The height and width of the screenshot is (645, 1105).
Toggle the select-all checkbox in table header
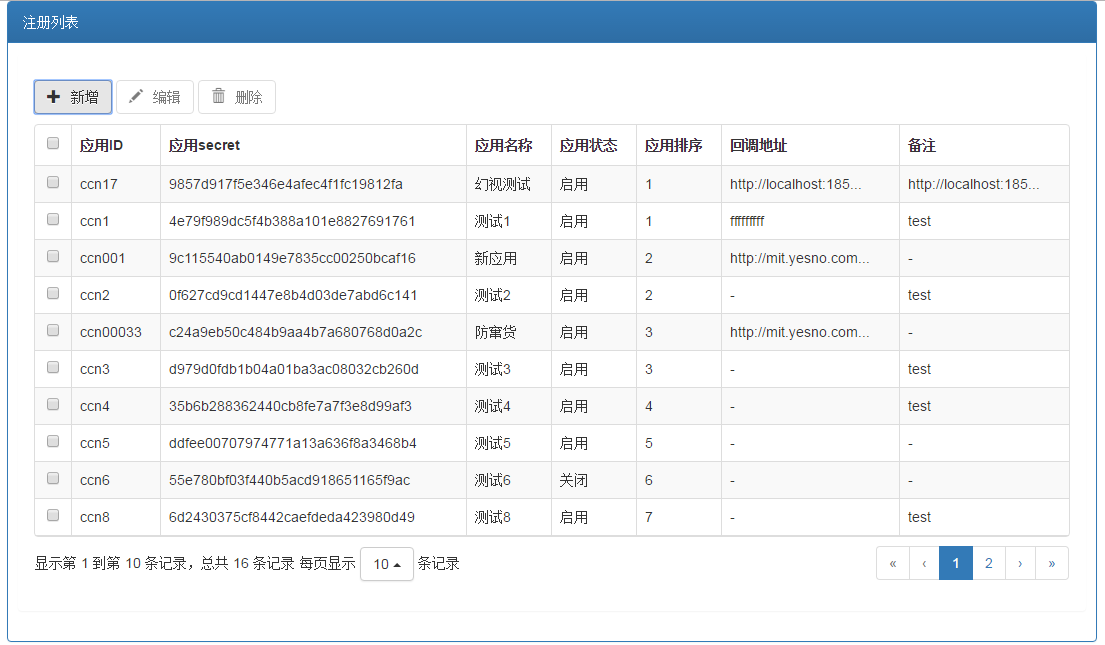tap(53, 144)
